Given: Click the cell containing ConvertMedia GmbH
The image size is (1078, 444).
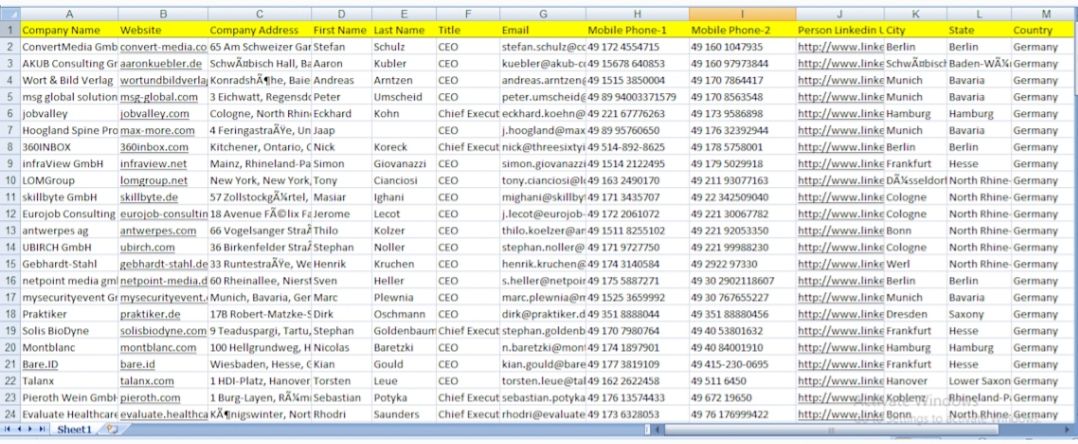Looking at the screenshot, I should click(69, 47).
